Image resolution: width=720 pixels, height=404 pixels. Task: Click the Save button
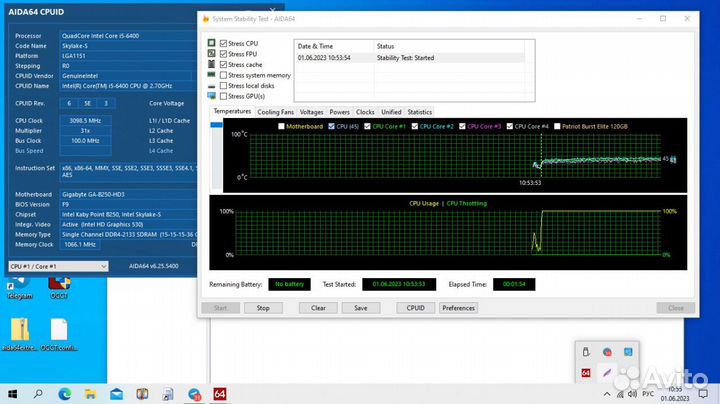coord(361,308)
